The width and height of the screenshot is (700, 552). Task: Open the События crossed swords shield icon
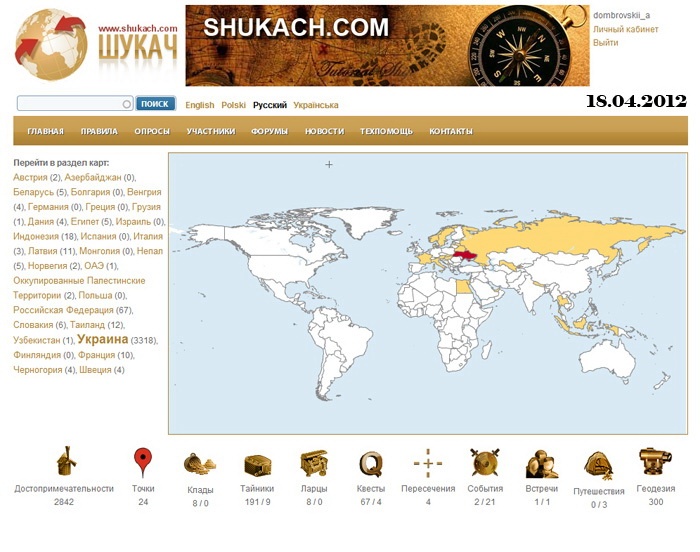pos(485,463)
